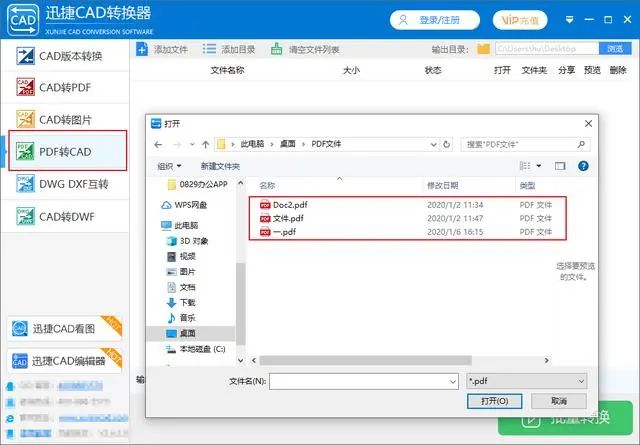Screen dimensions: 640x445
Task: Go up one folder level
Action: click(x=206, y=144)
